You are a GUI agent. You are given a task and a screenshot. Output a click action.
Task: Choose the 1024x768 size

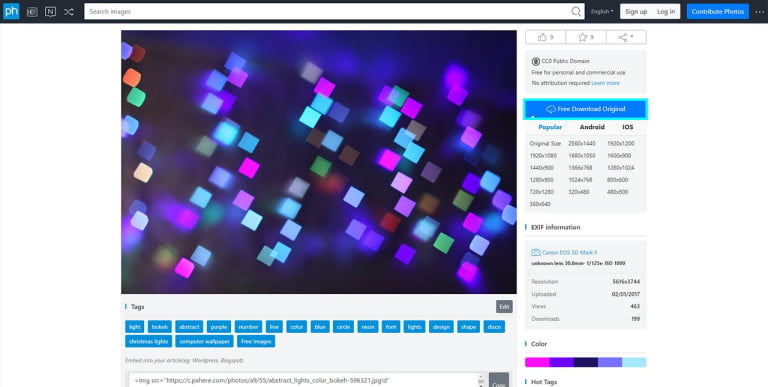coord(580,180)
